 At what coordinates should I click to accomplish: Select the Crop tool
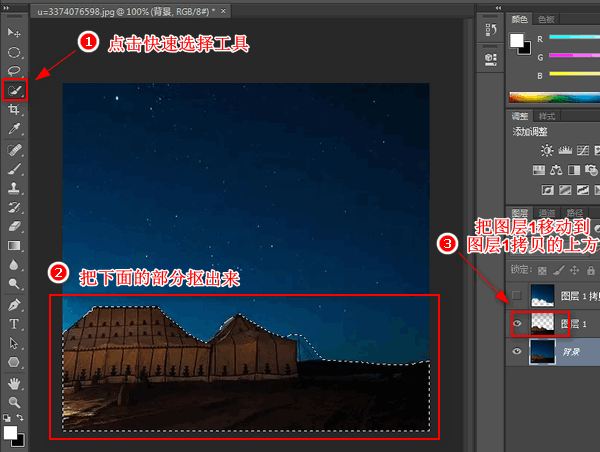coord(14,110)
